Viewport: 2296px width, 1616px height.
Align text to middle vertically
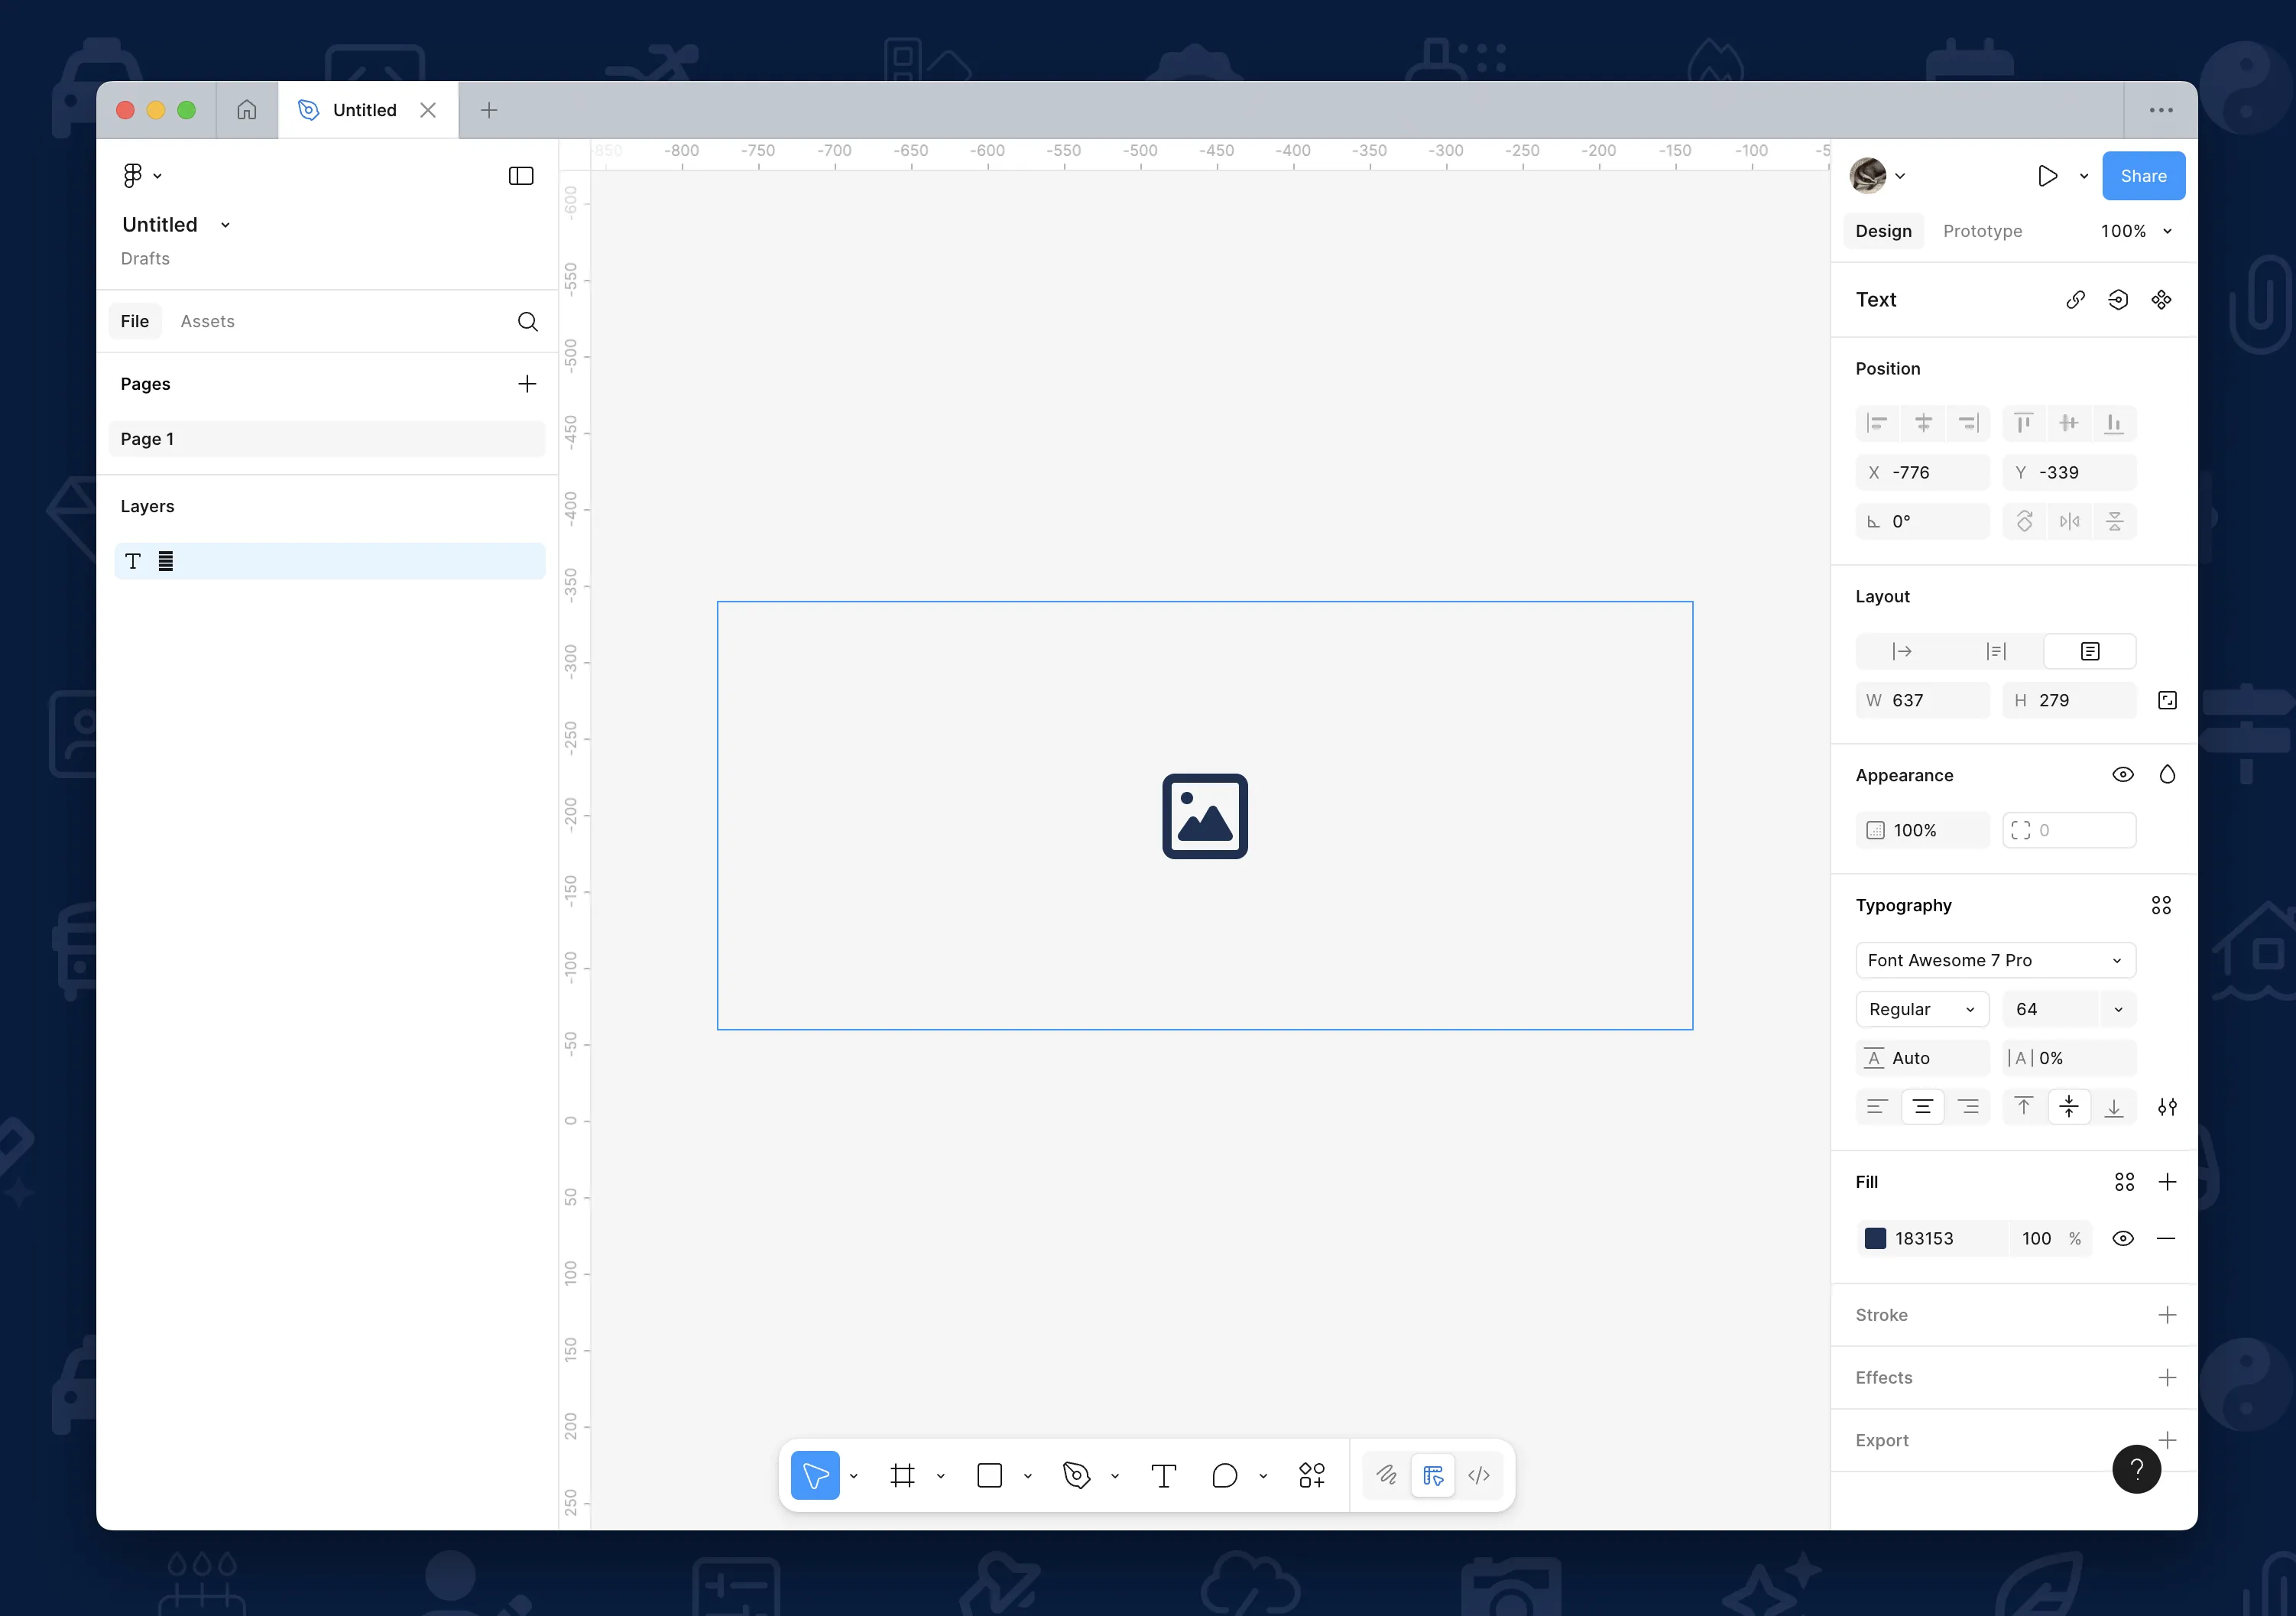click(x=2069, y=1107)
